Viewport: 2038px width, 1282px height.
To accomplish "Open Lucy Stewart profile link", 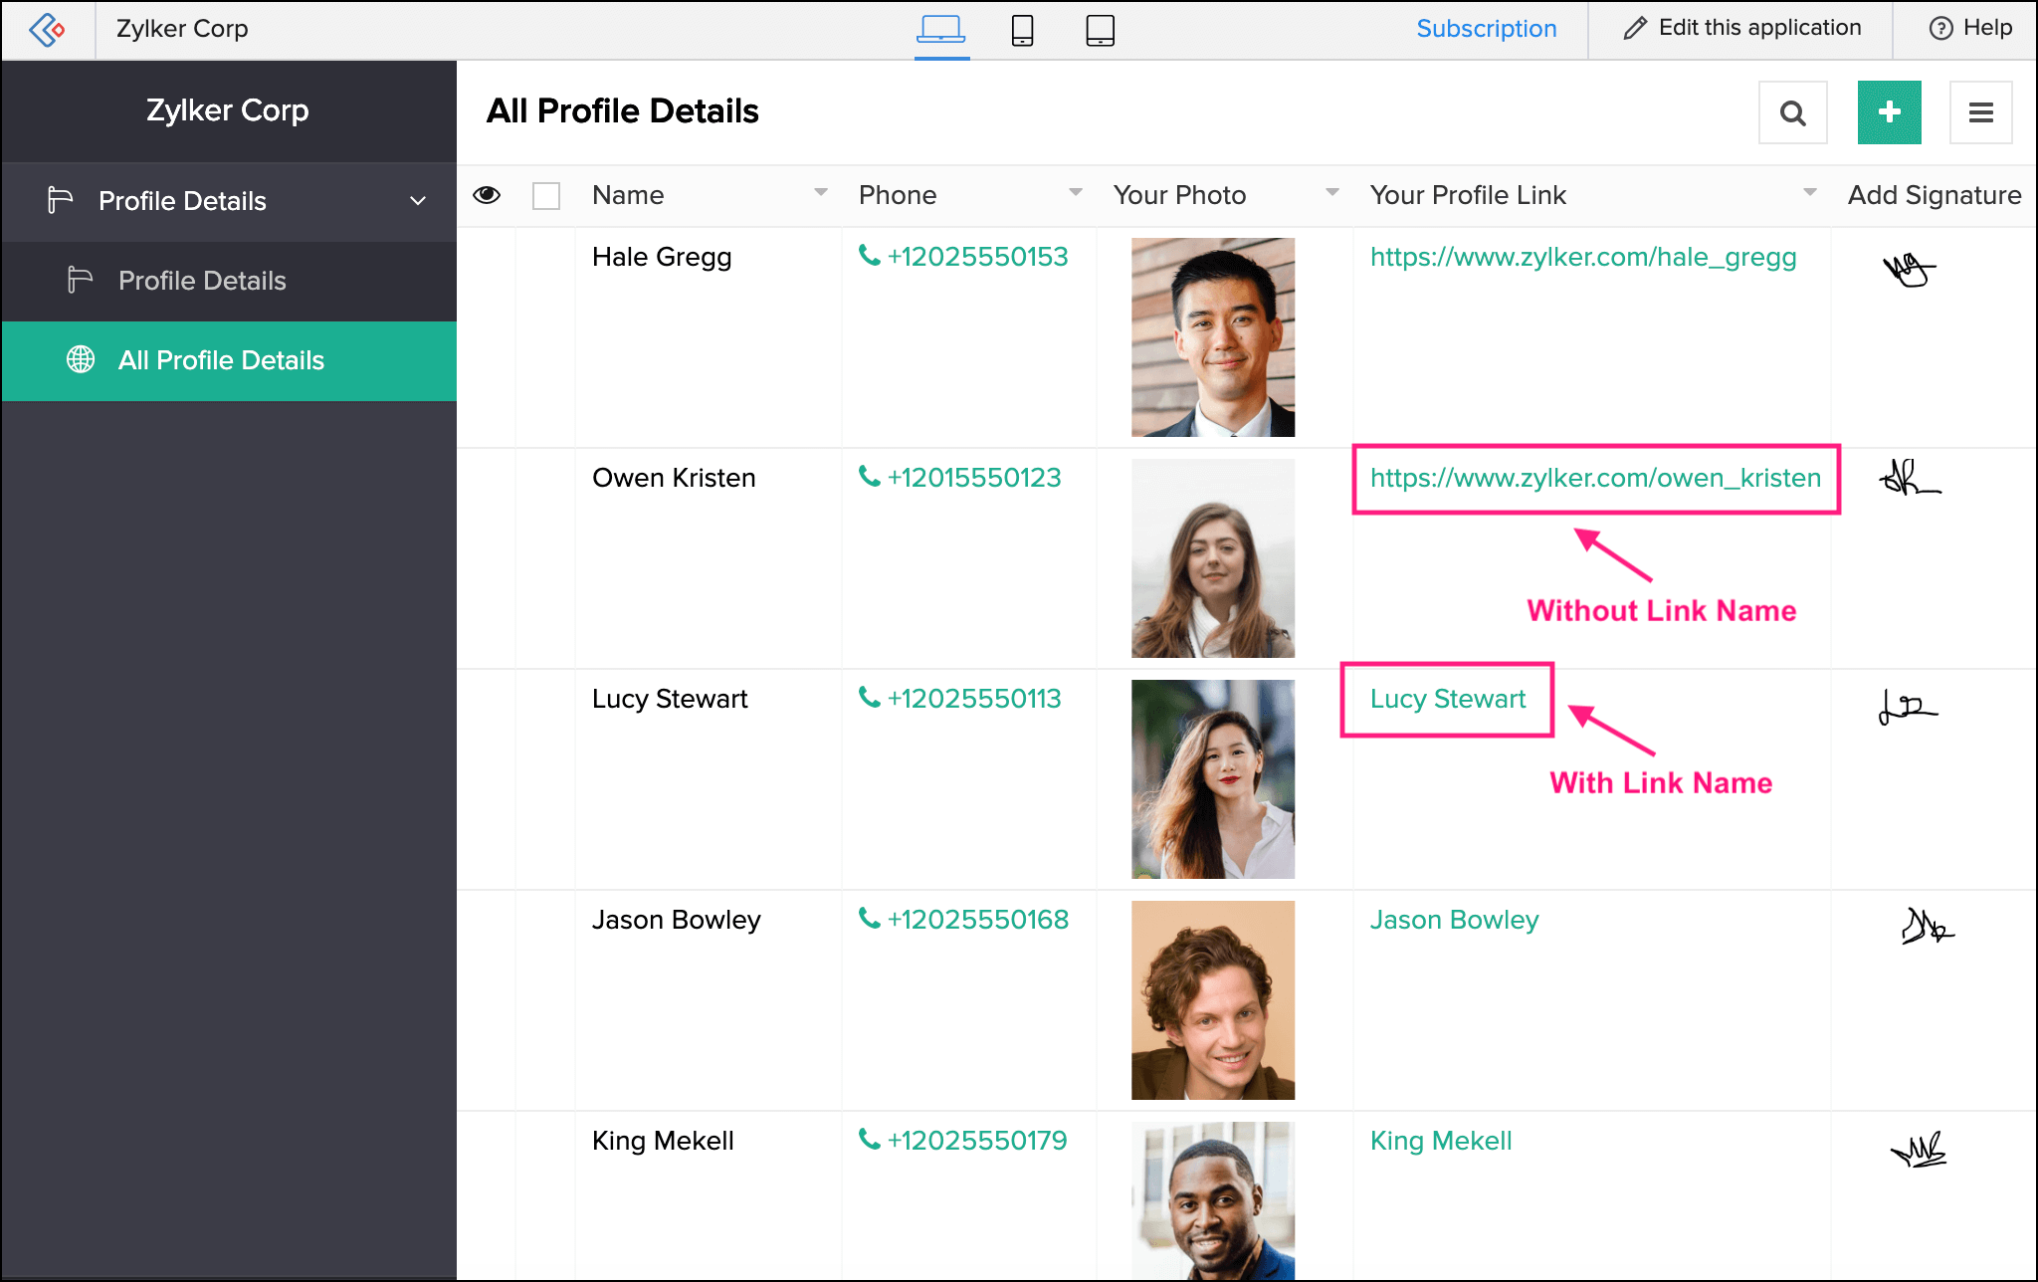I will click(x=1447, y=699).
